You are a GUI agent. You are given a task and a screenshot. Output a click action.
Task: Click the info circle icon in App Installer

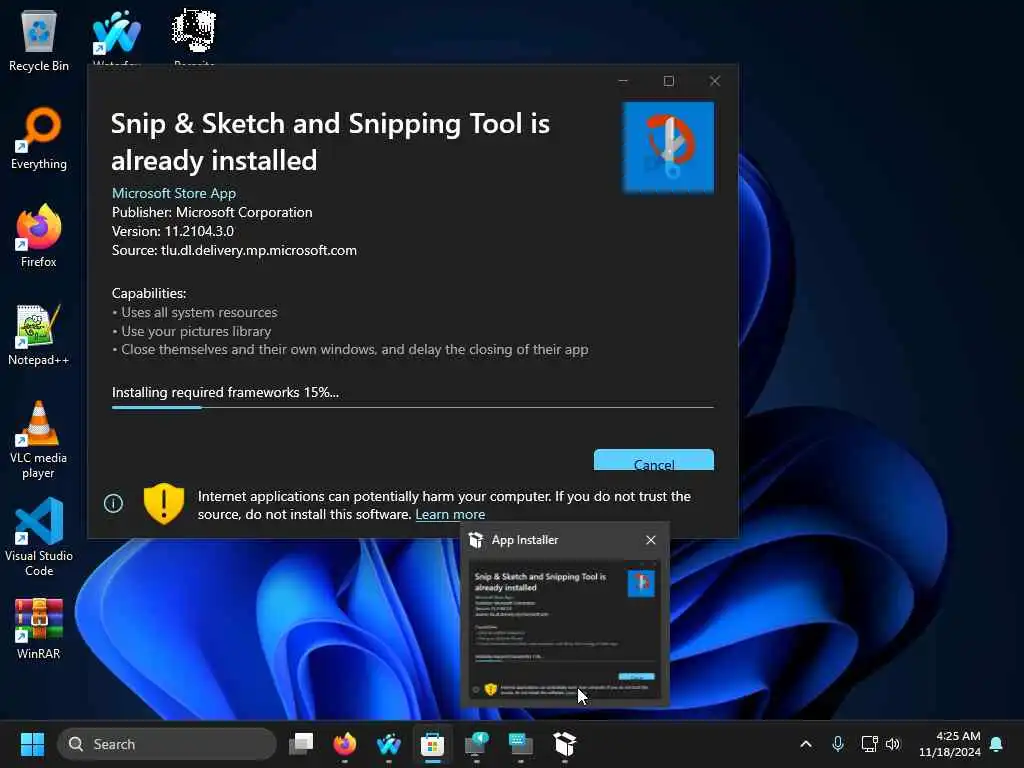point(113,504)
